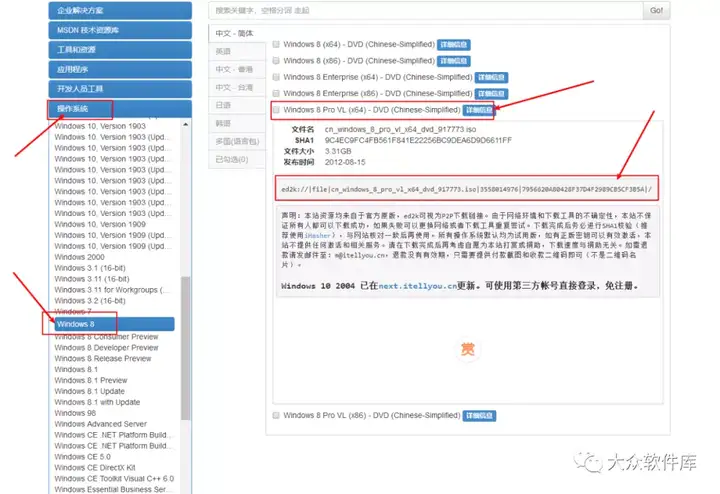
Task: Select Windows 8.1 Update entry
Action: coord(89,392)
